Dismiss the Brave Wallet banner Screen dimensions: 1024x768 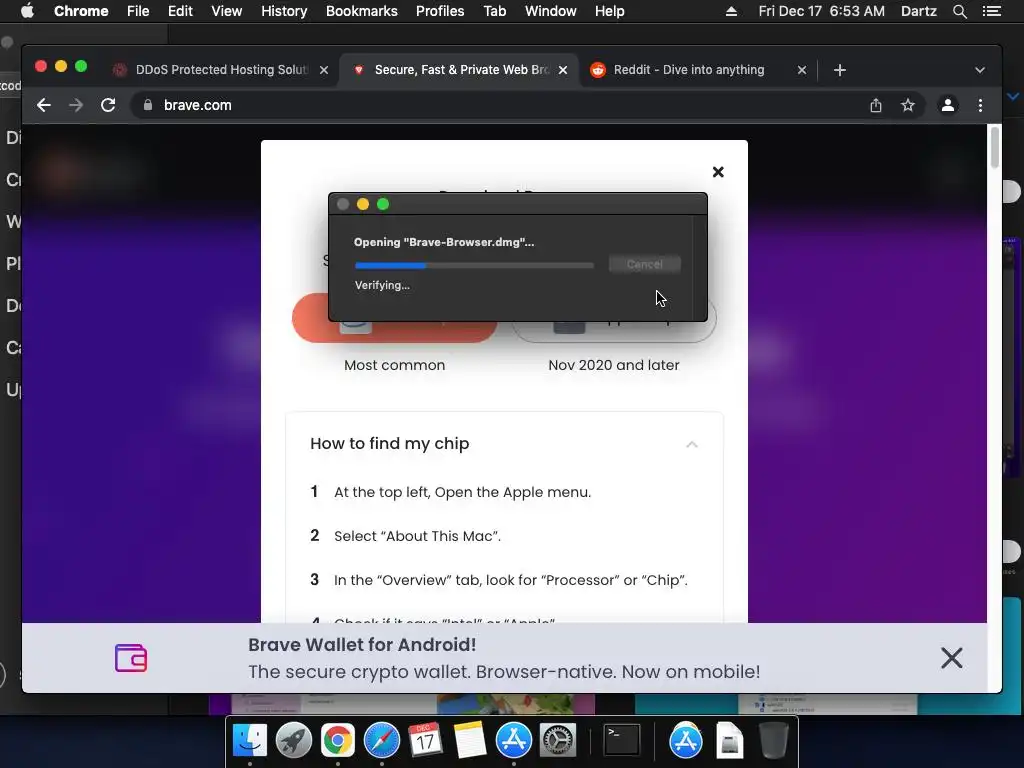(952, 658)
